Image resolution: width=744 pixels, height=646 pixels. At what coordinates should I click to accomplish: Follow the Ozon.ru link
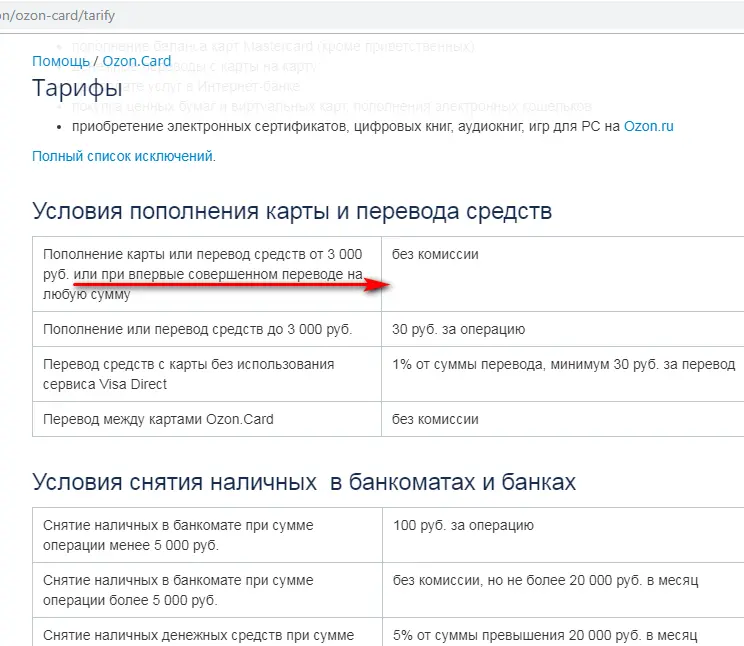tap(648, 126)
